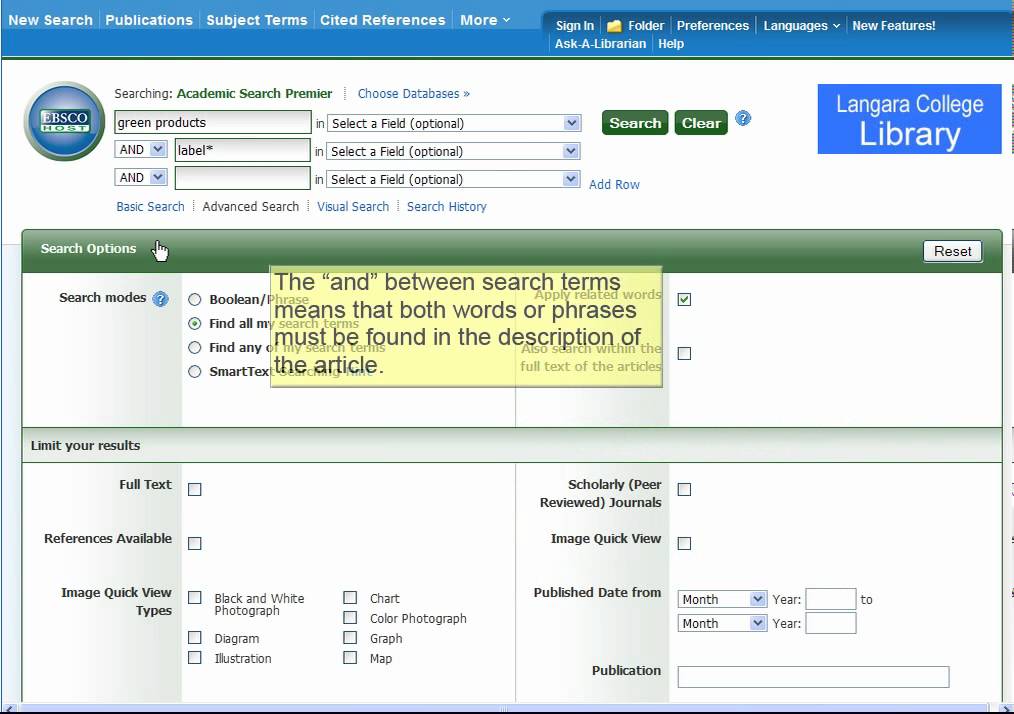Uncheck Apply related words checkbox

click(684, 299)
